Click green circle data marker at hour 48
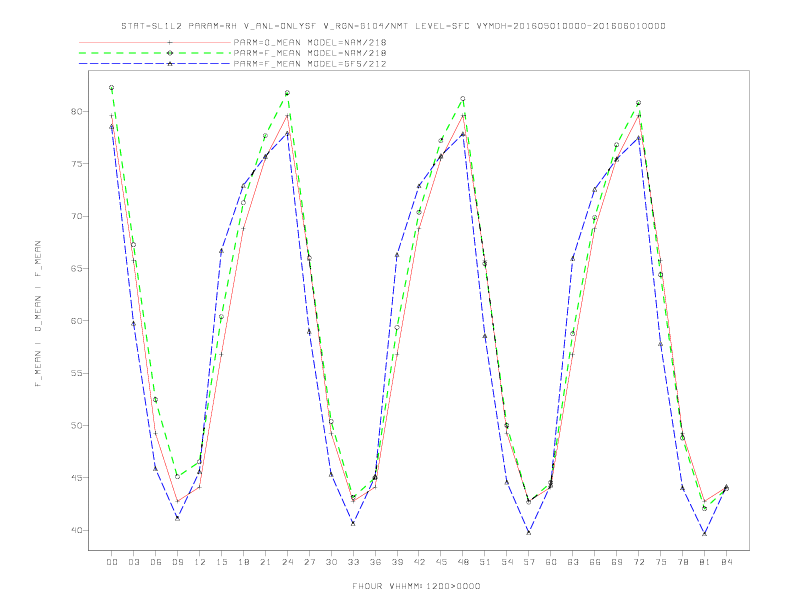This screenshot has width=792, height=612. [463, 98]
